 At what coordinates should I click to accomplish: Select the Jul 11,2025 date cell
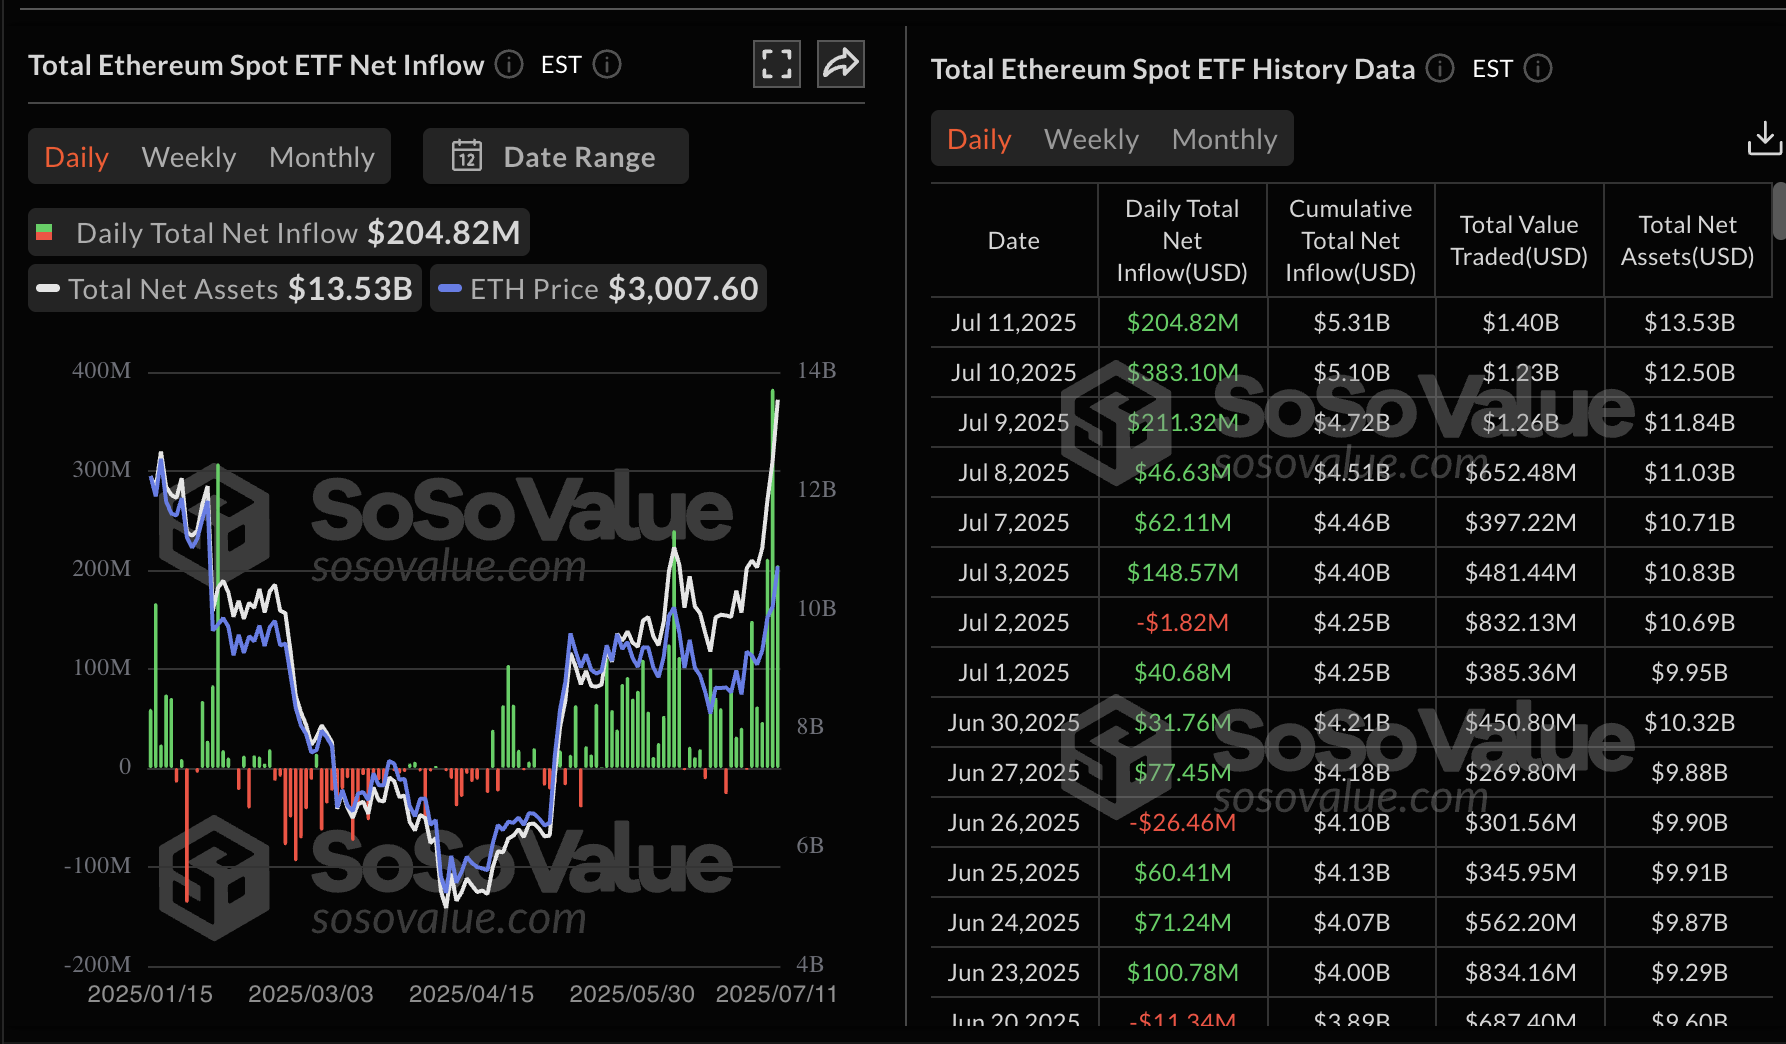(x=1014, y=322)
